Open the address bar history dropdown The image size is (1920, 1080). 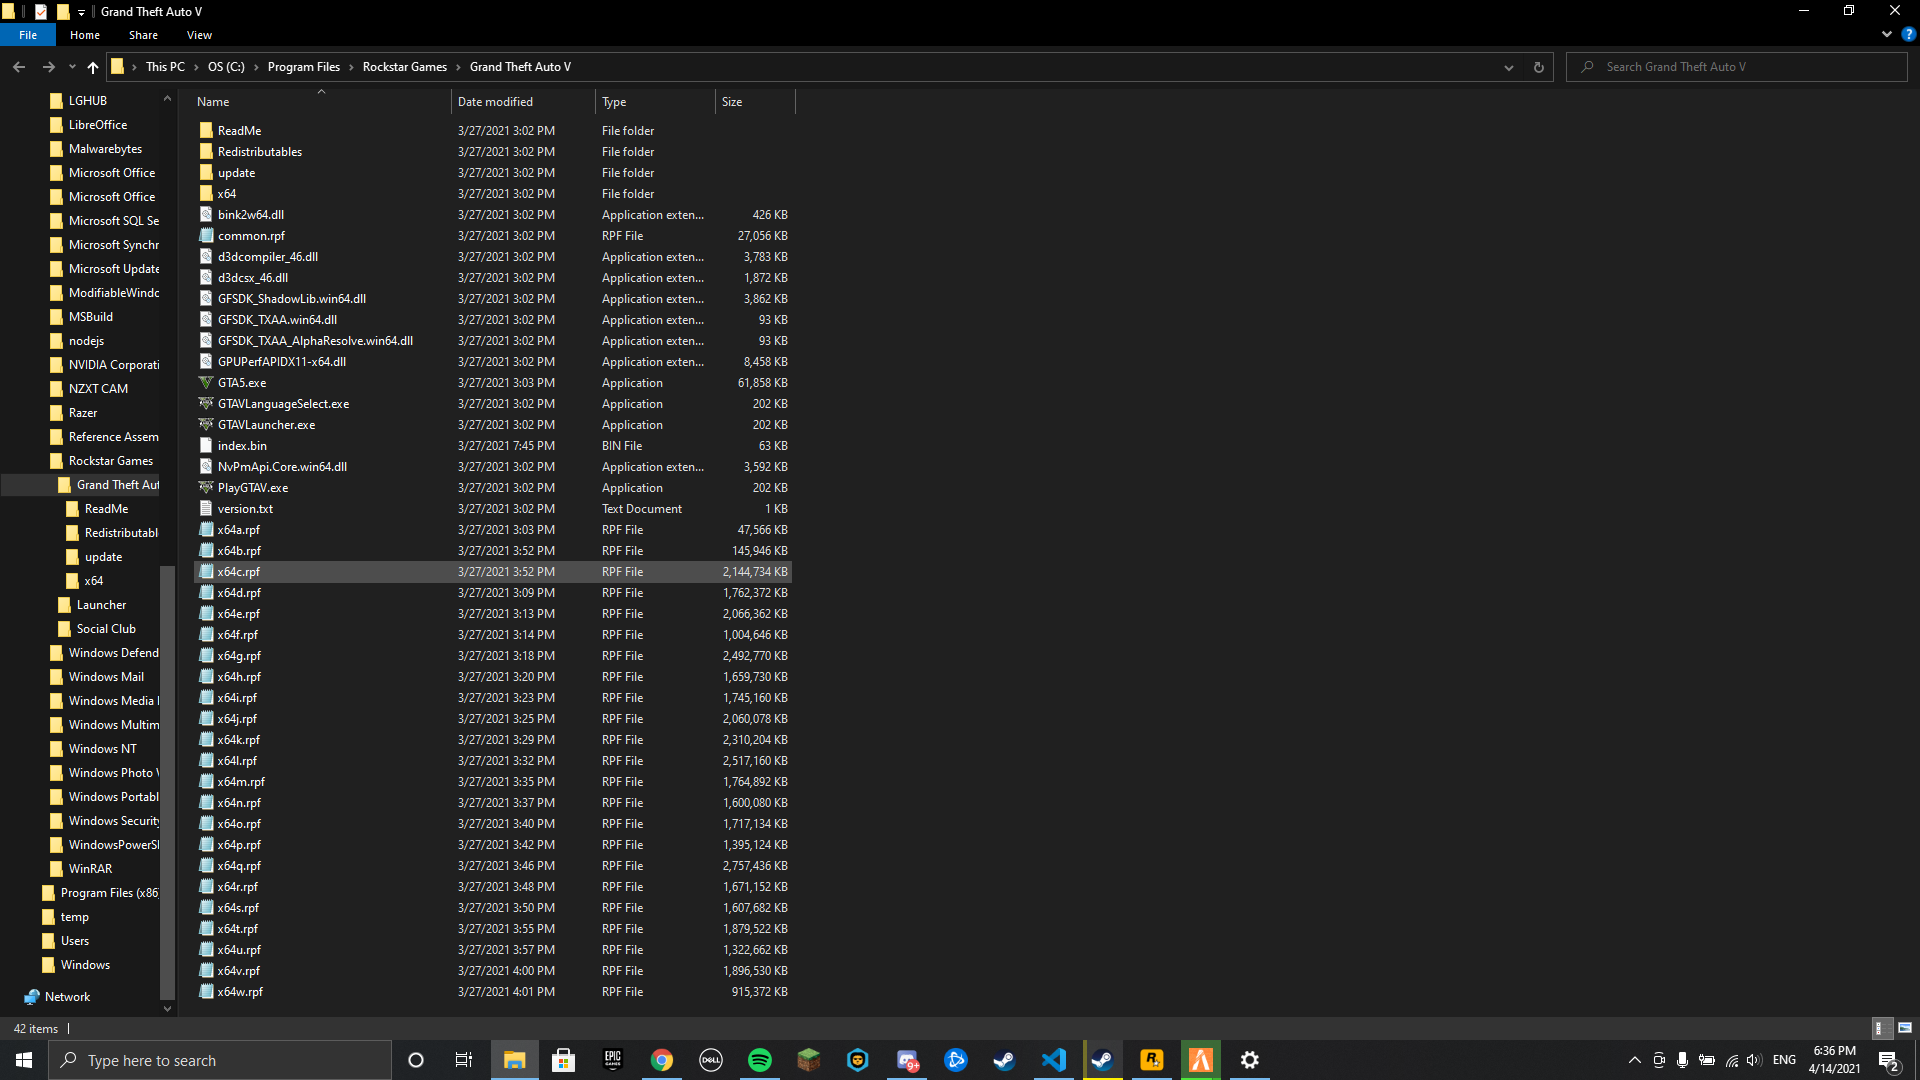click(x=1509, y=67)
